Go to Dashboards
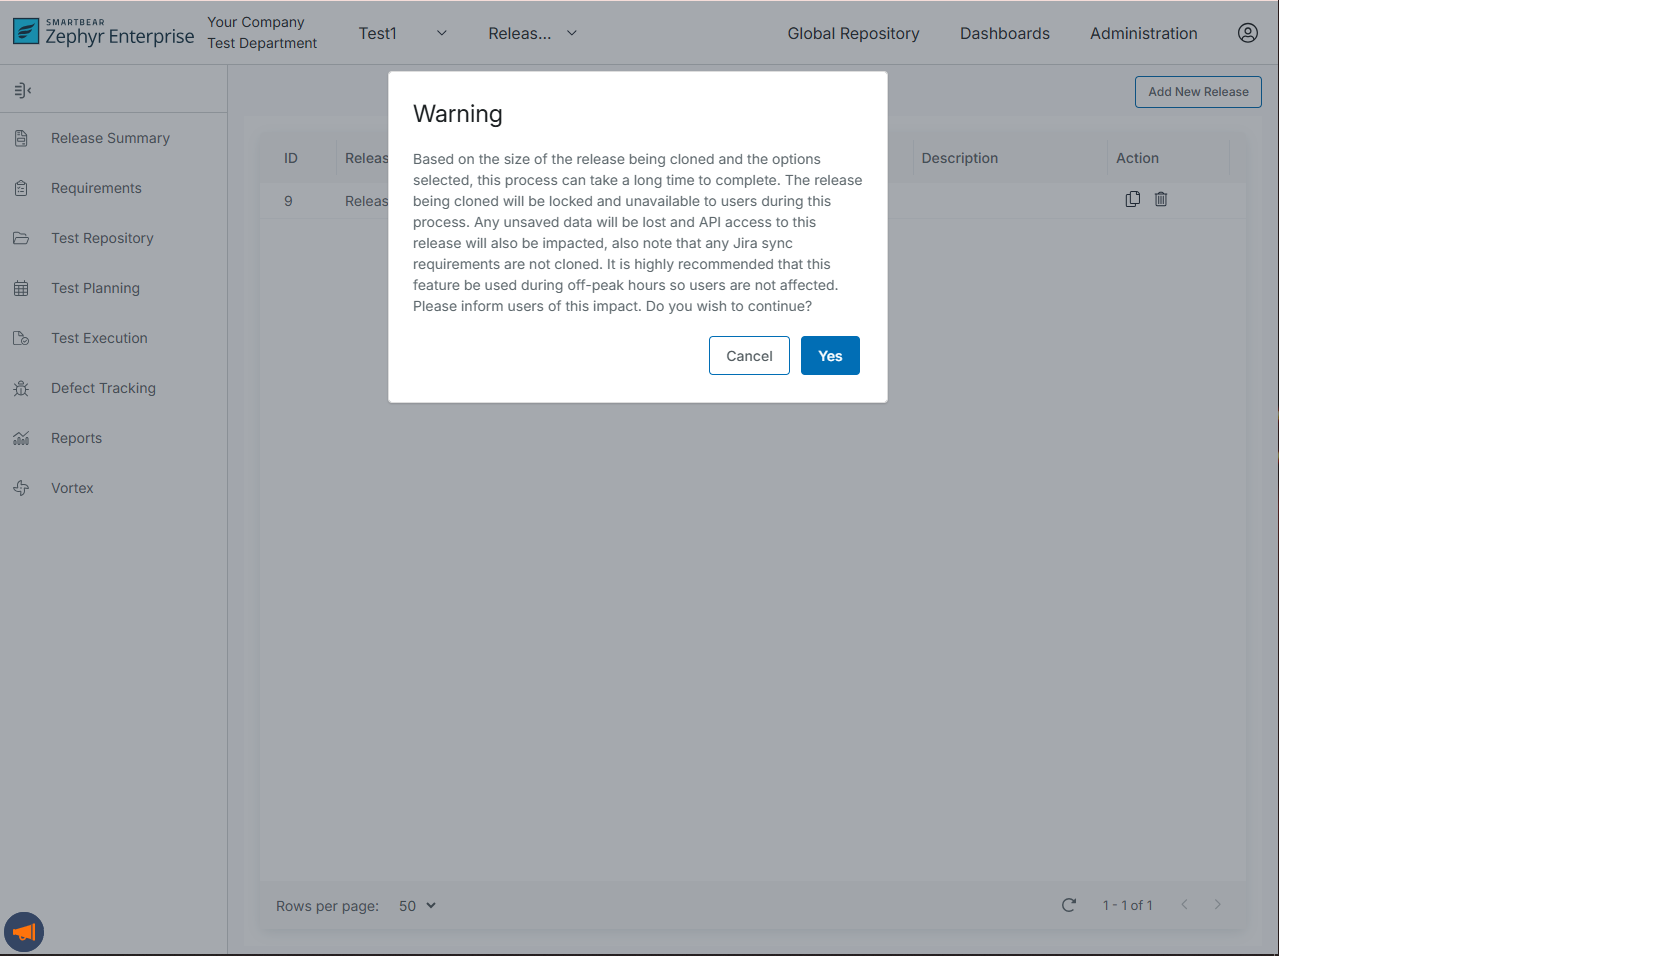The height and width of the screenshot is (956, 1657). 1004,33
